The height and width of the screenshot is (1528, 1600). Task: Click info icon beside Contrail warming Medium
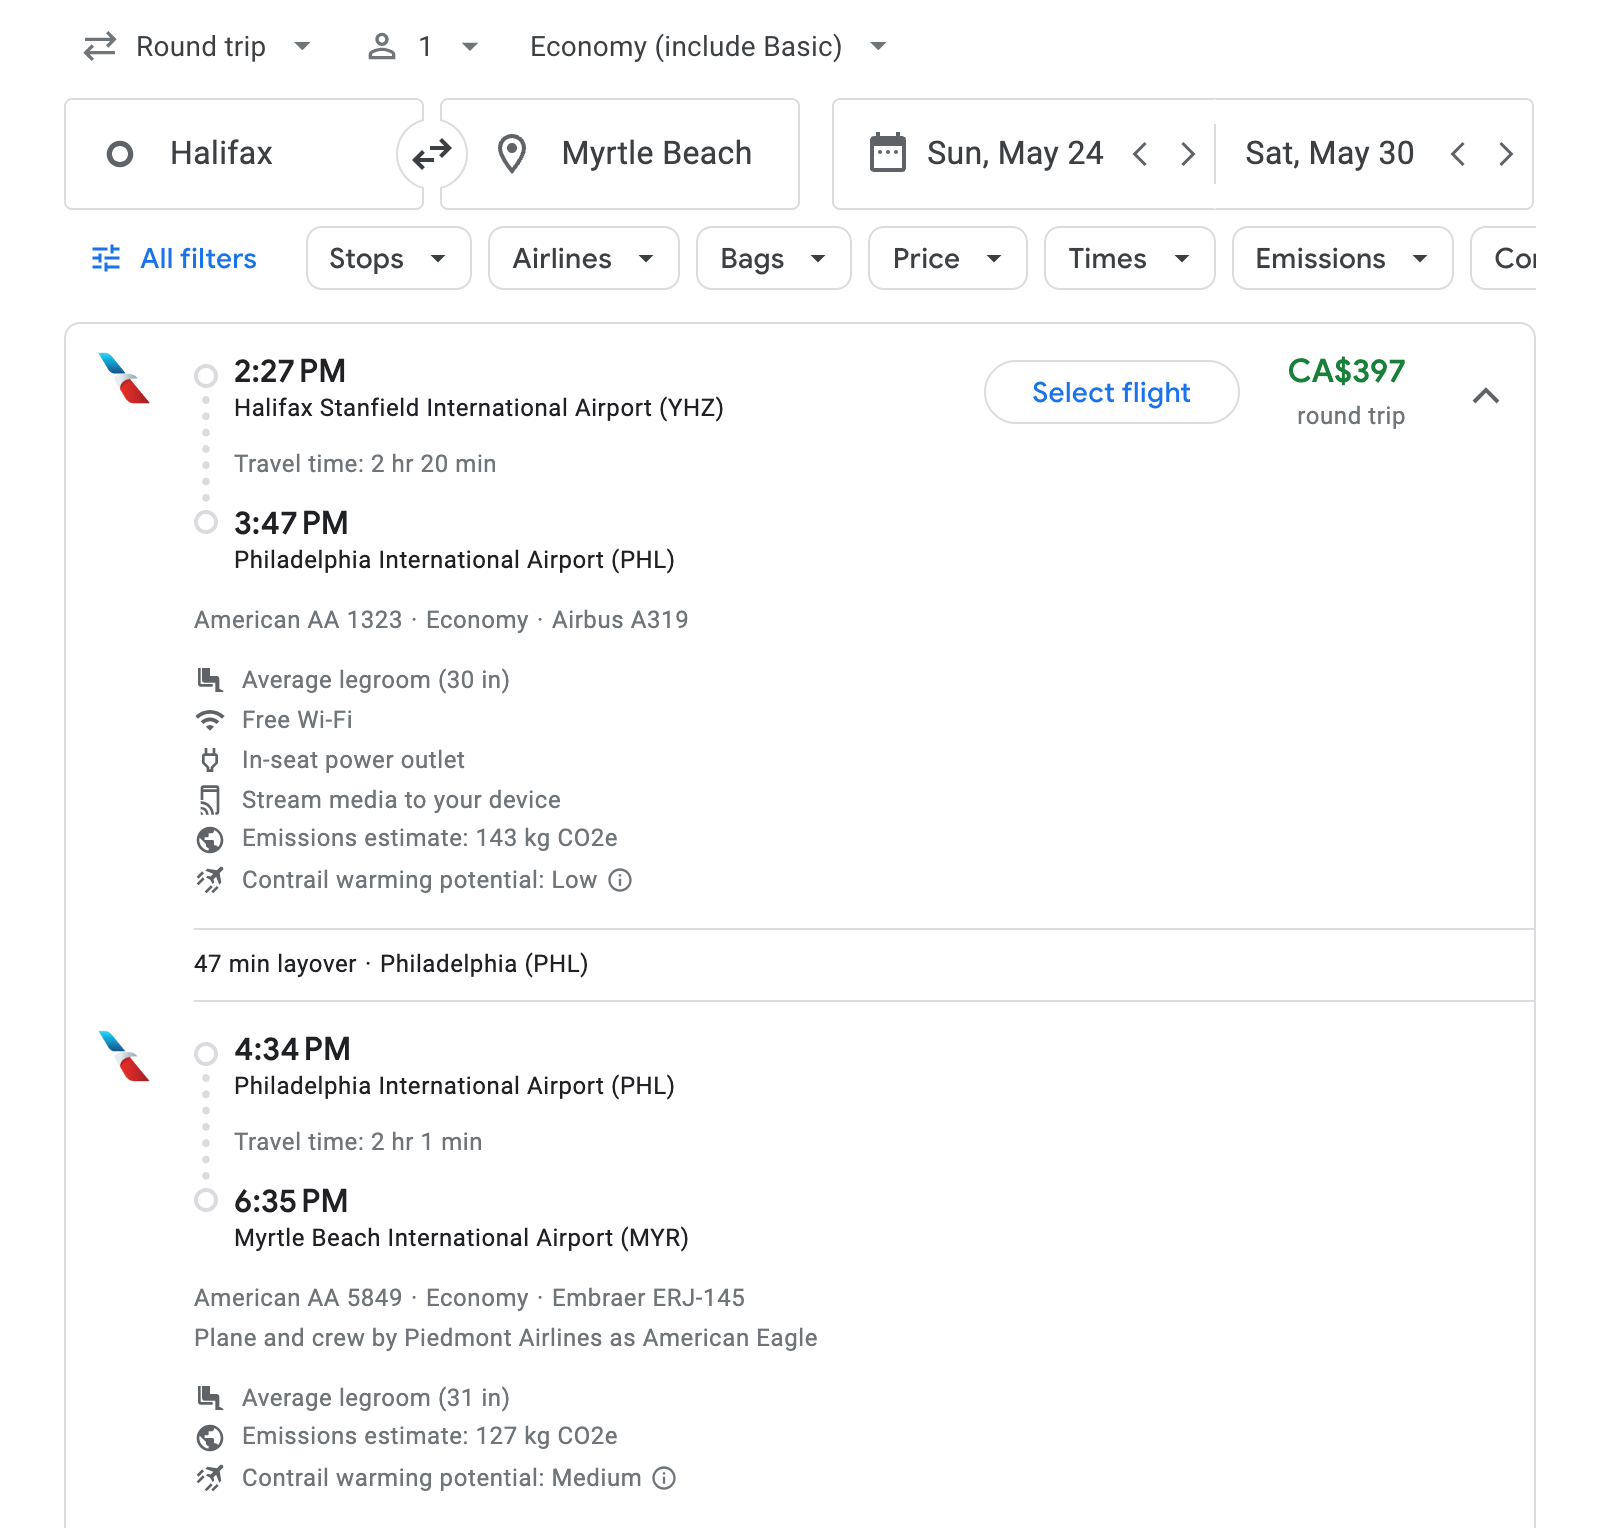point(664,1478)
